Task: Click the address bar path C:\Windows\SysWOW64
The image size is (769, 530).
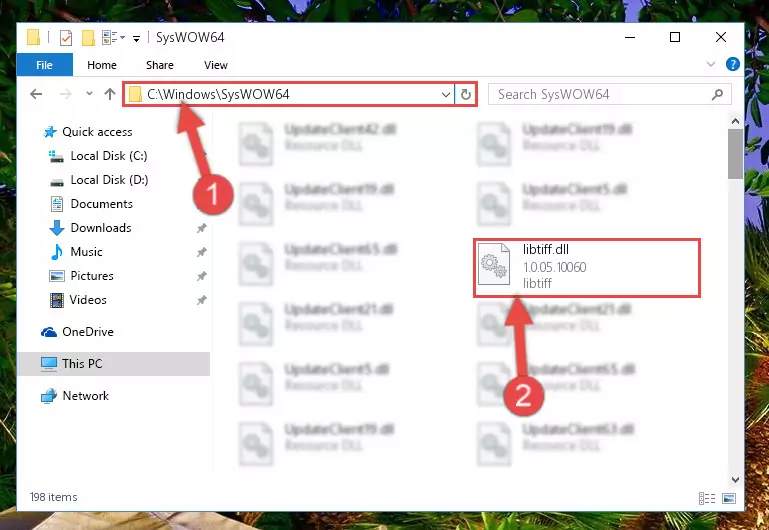Action: (x=218, y=94)
